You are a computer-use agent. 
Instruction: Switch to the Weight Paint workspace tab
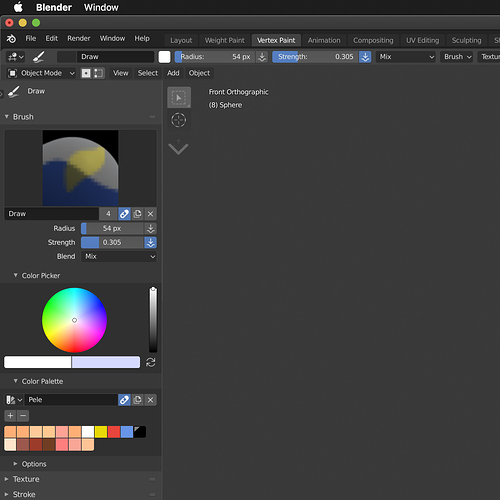click(x=224, y=40)
